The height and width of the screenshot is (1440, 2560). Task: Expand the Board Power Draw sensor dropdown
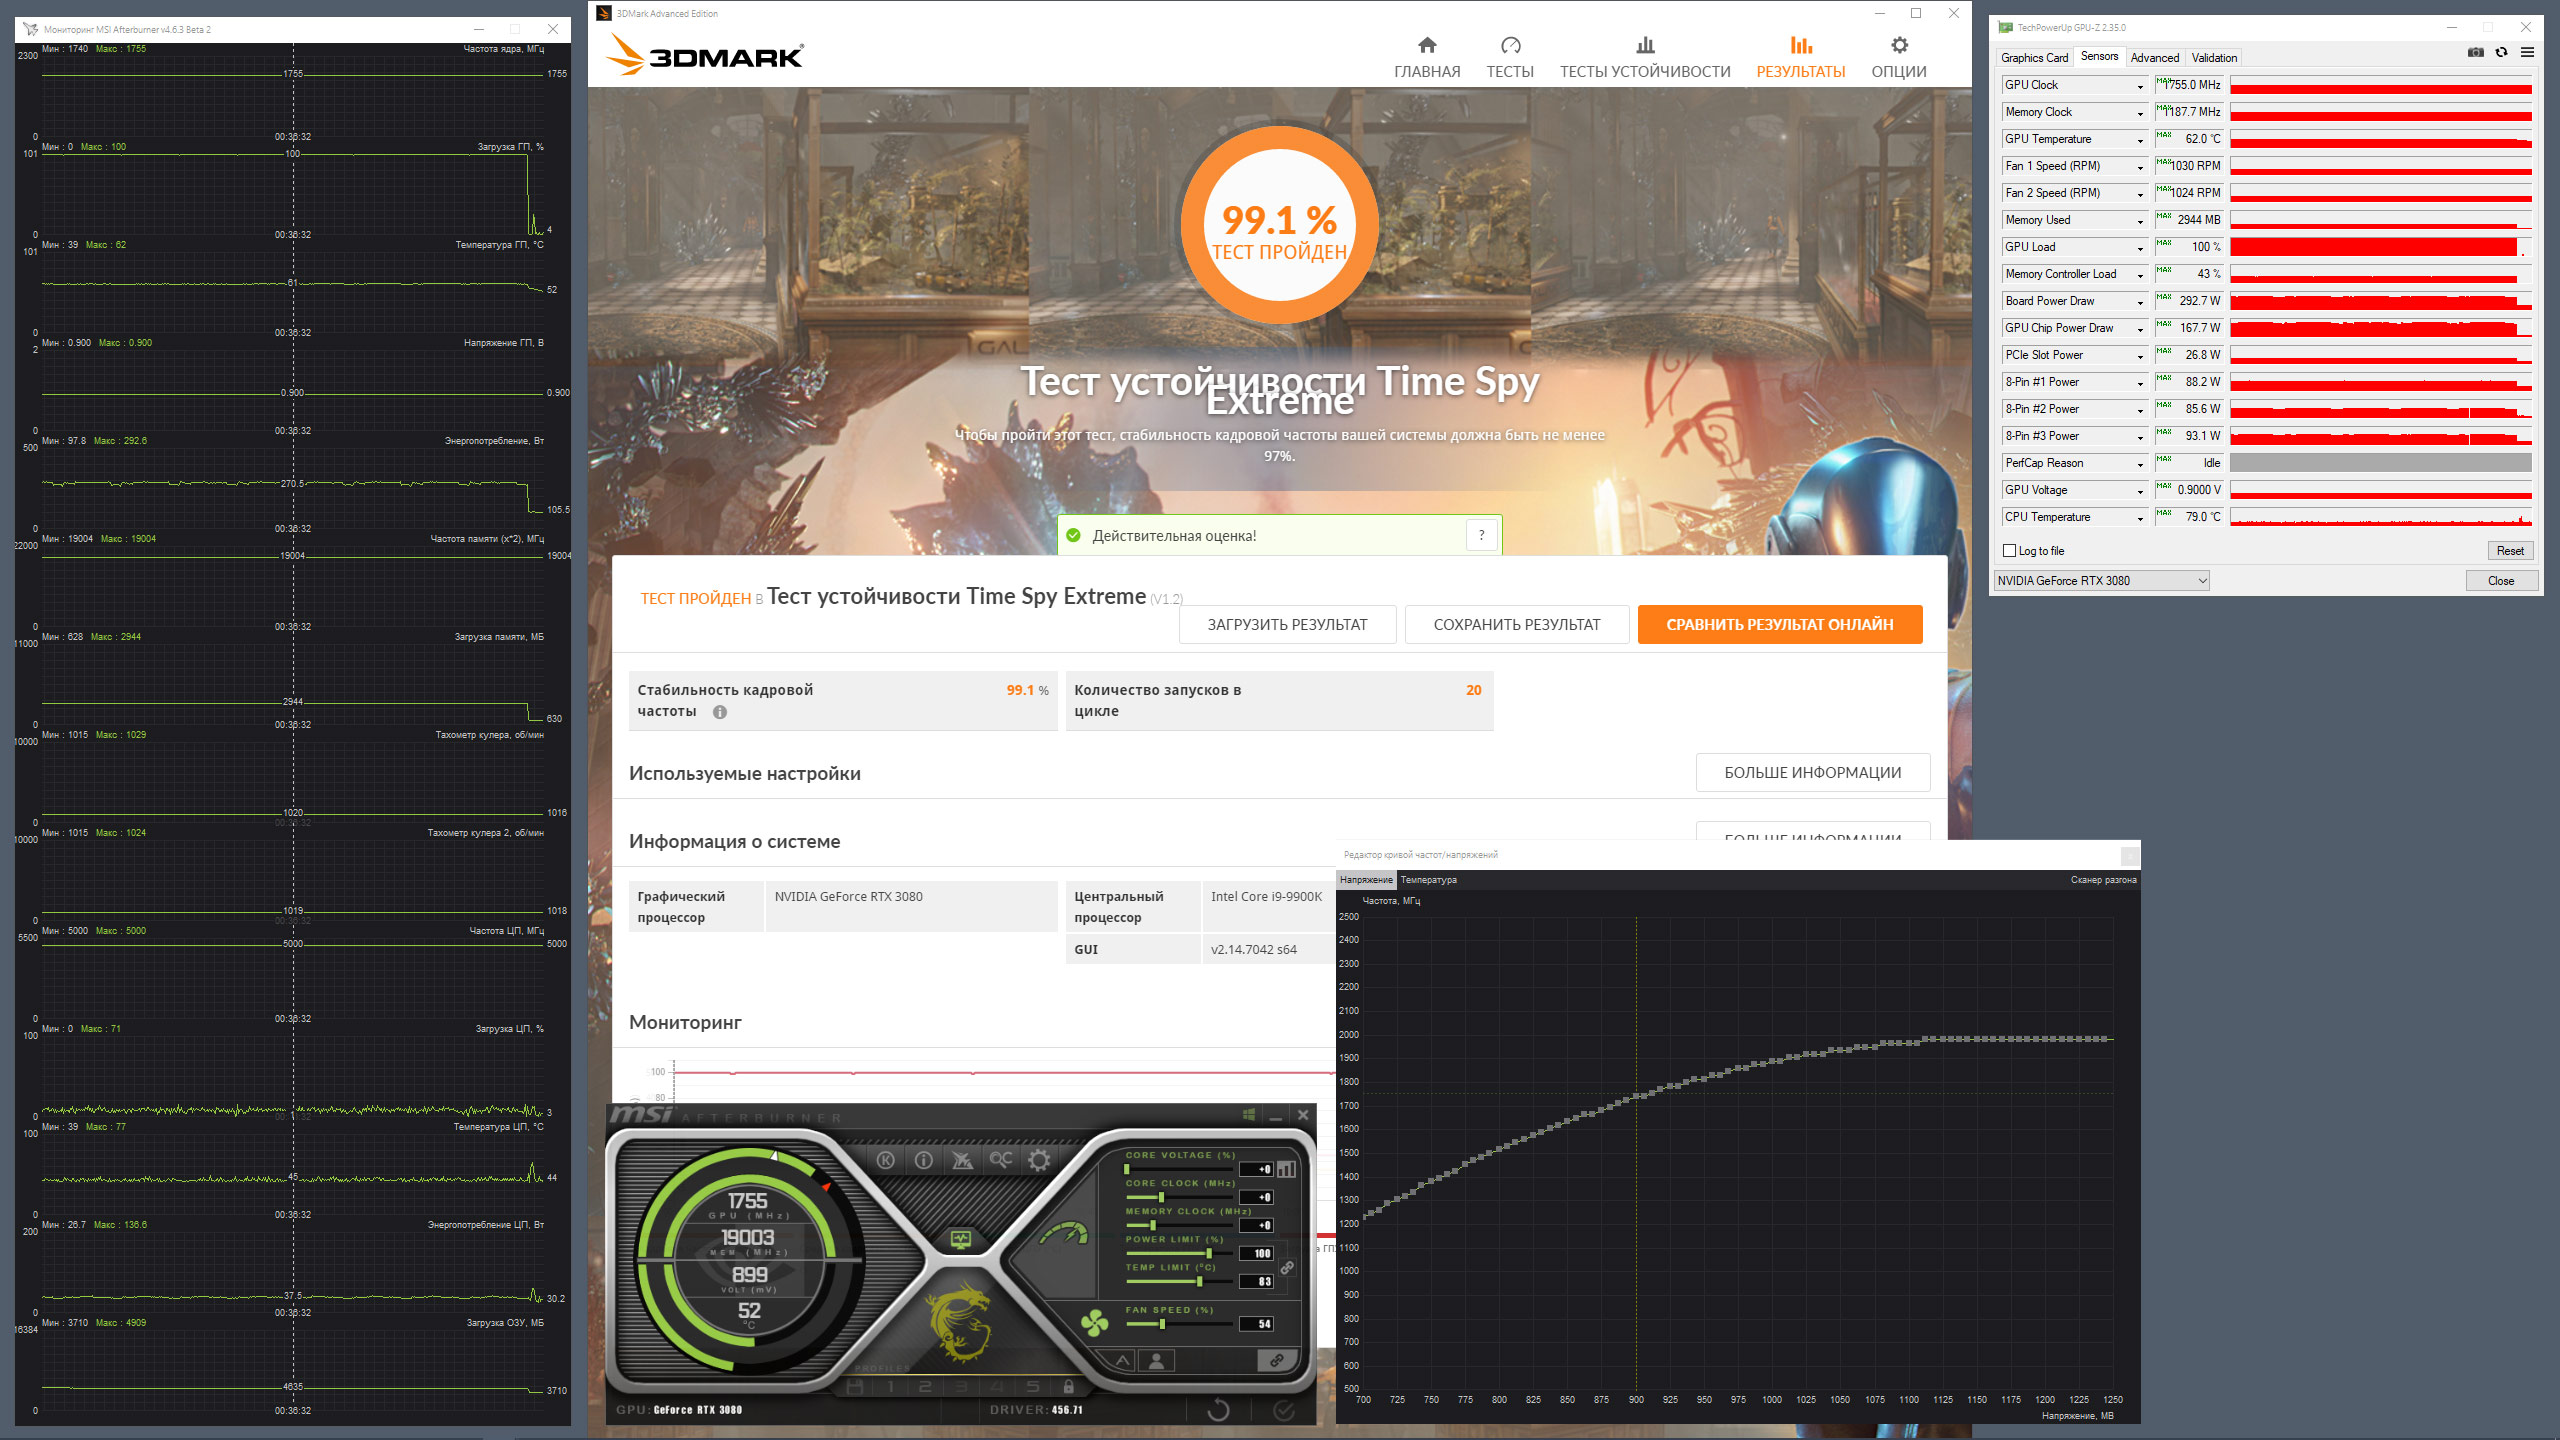tap(2140, 302)
